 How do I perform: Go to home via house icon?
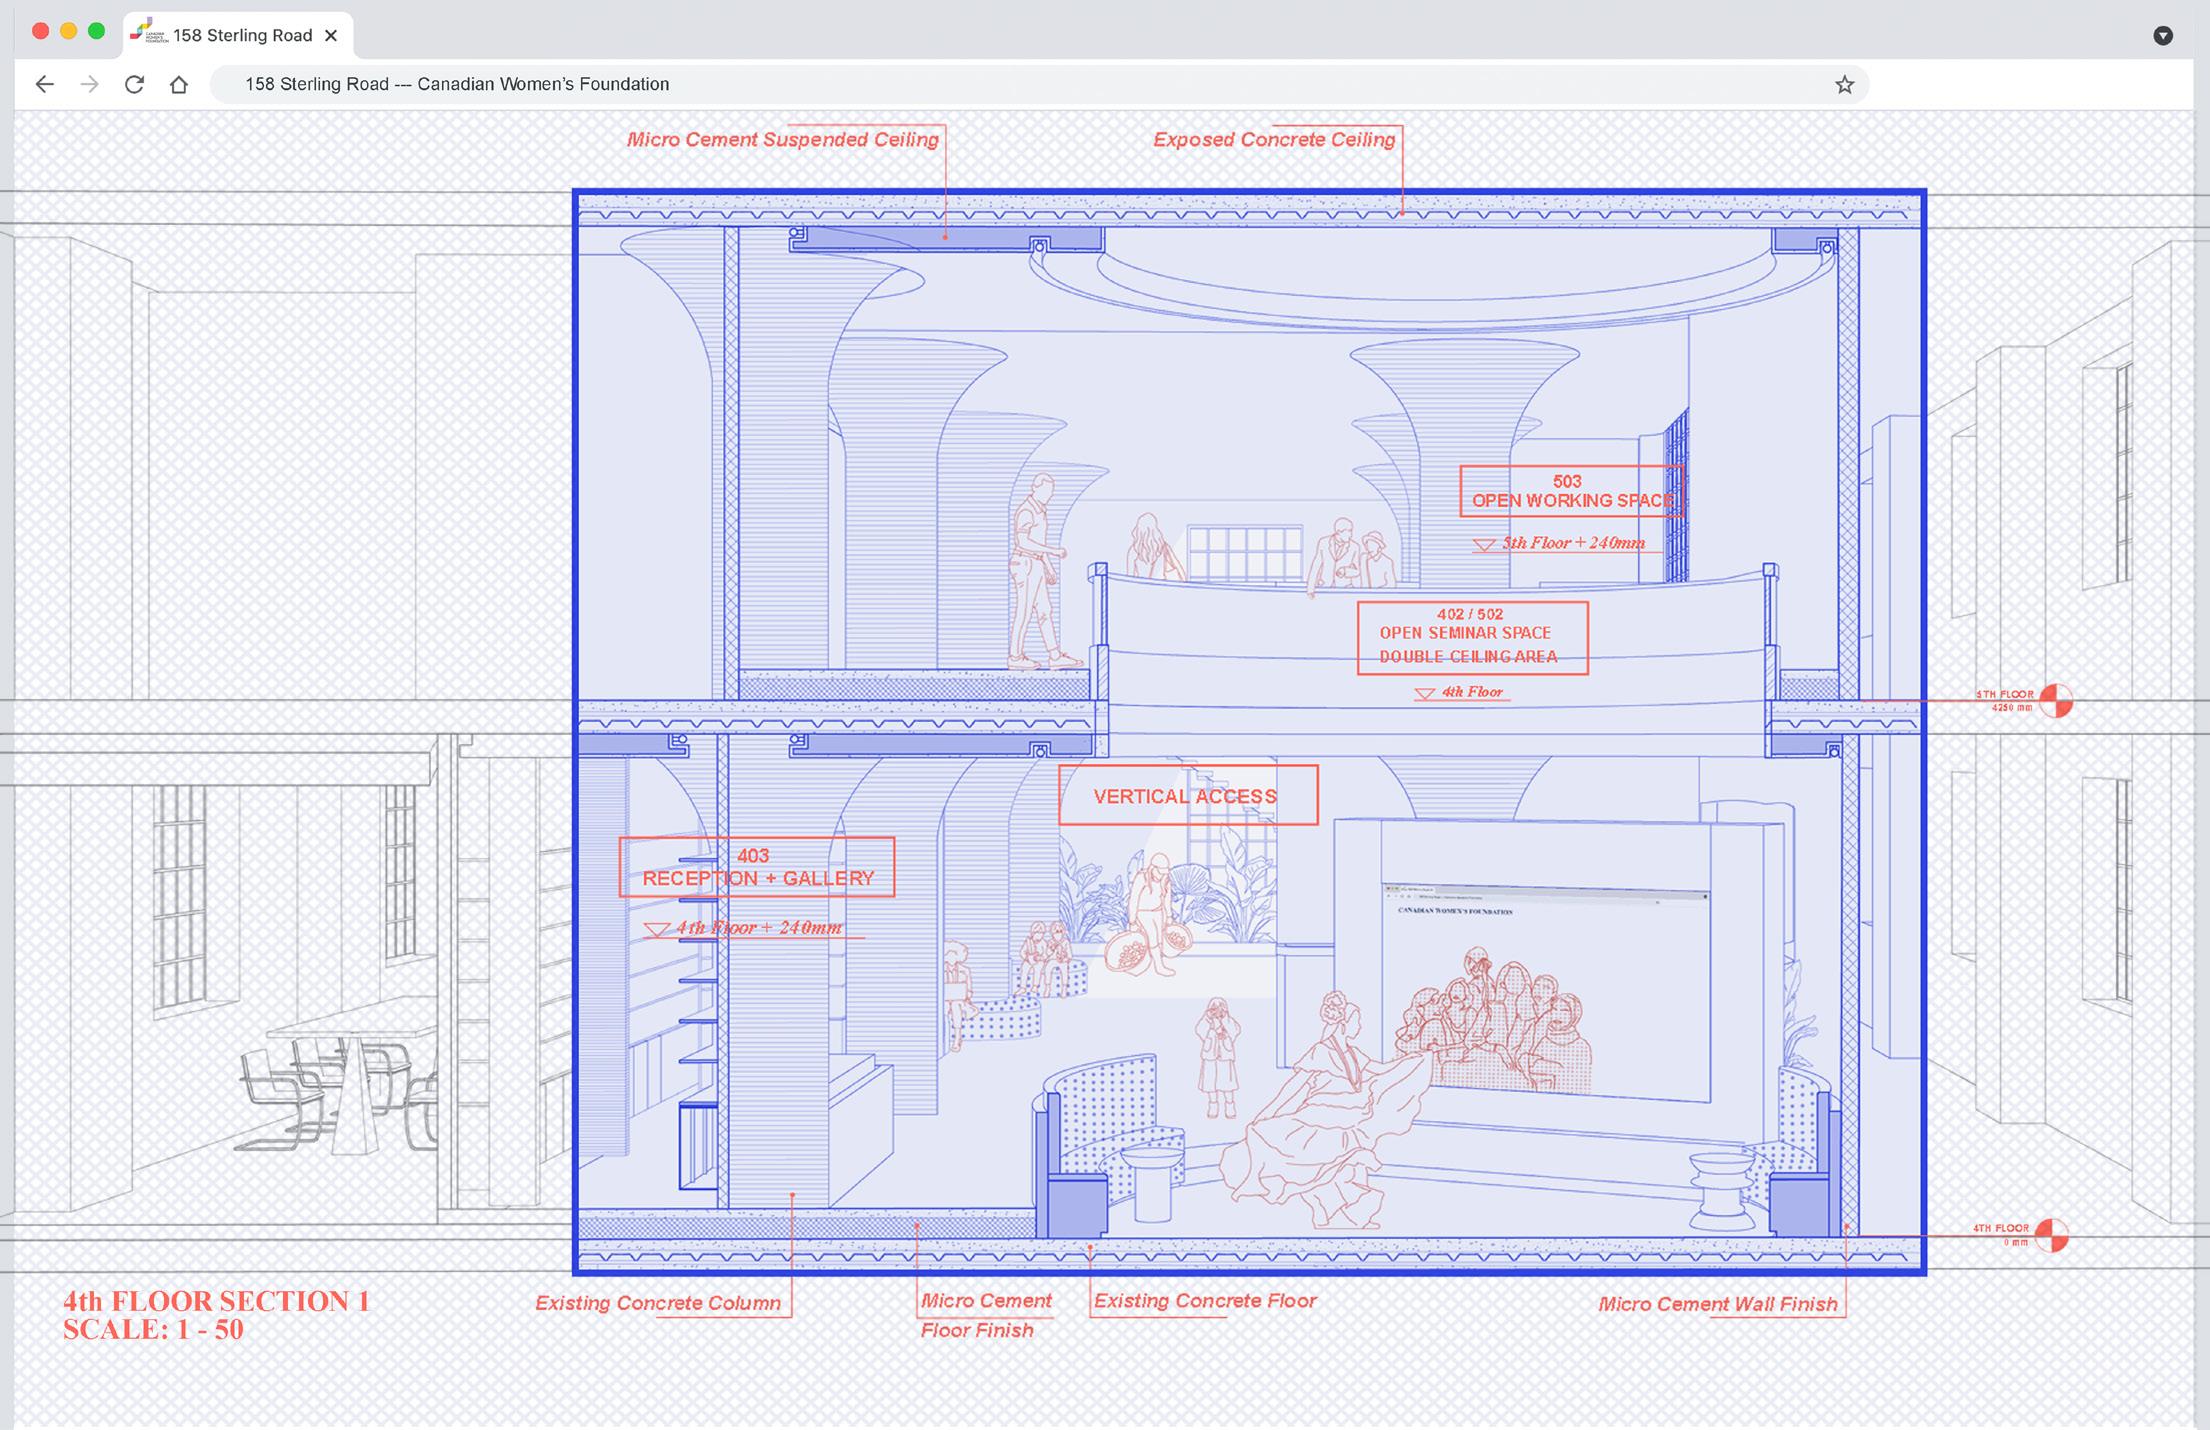coord(179,84)
